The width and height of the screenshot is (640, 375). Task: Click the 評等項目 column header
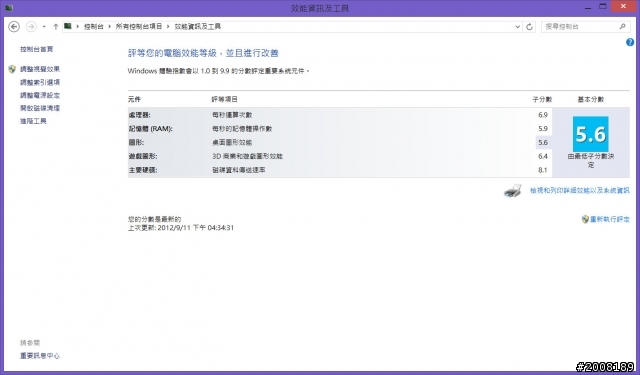tap(224, 99)
